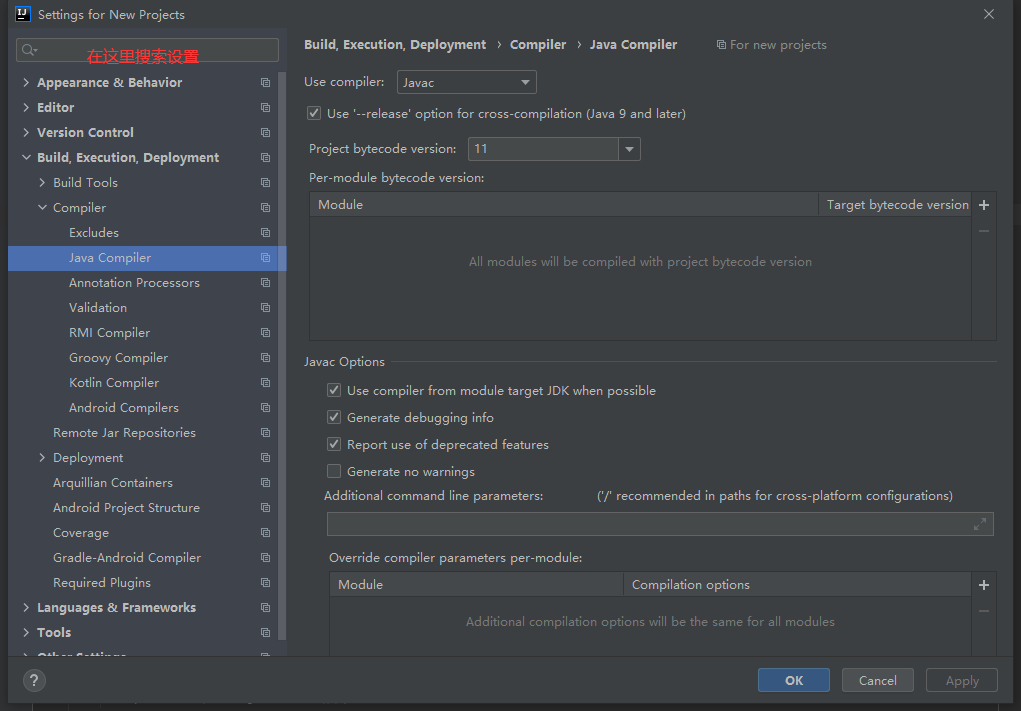Disable 'Generate debugging info' checkbox

tap(334, 417)
